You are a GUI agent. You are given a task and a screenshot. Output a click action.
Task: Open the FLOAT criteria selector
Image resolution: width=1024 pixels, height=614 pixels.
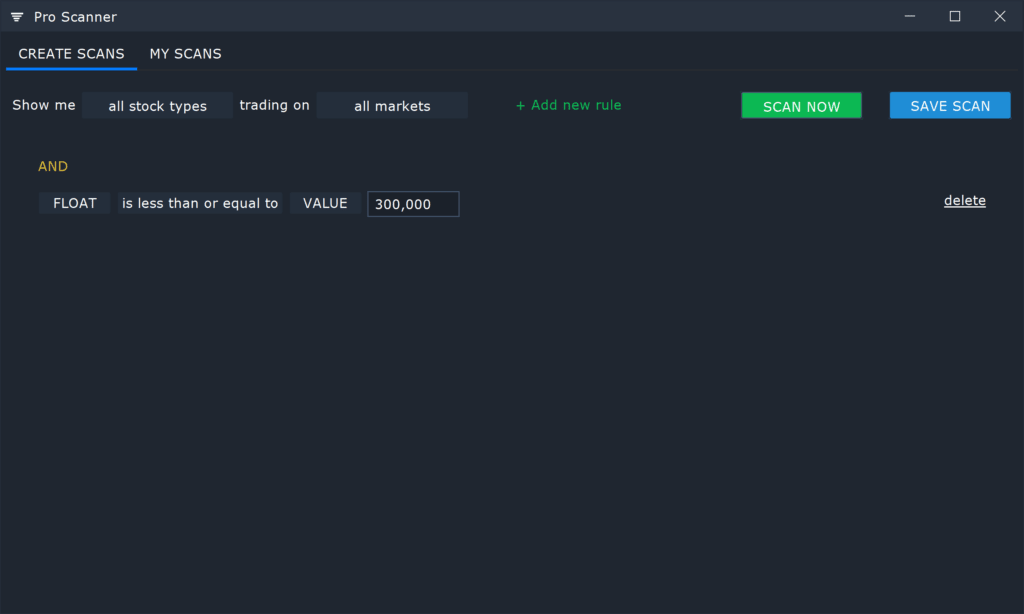(x=74, y=202)
